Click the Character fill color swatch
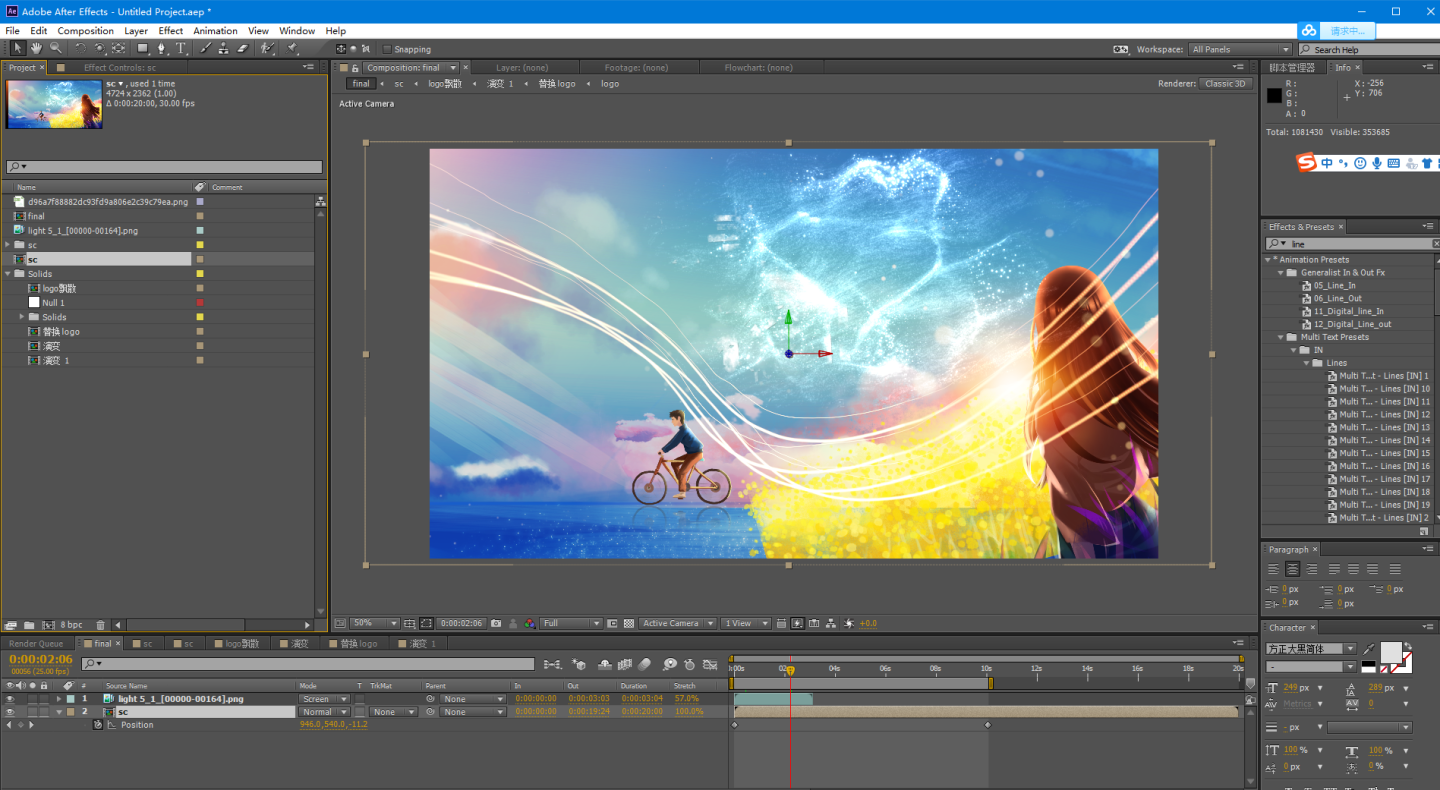1440x790 pixels. point(1390,652)
